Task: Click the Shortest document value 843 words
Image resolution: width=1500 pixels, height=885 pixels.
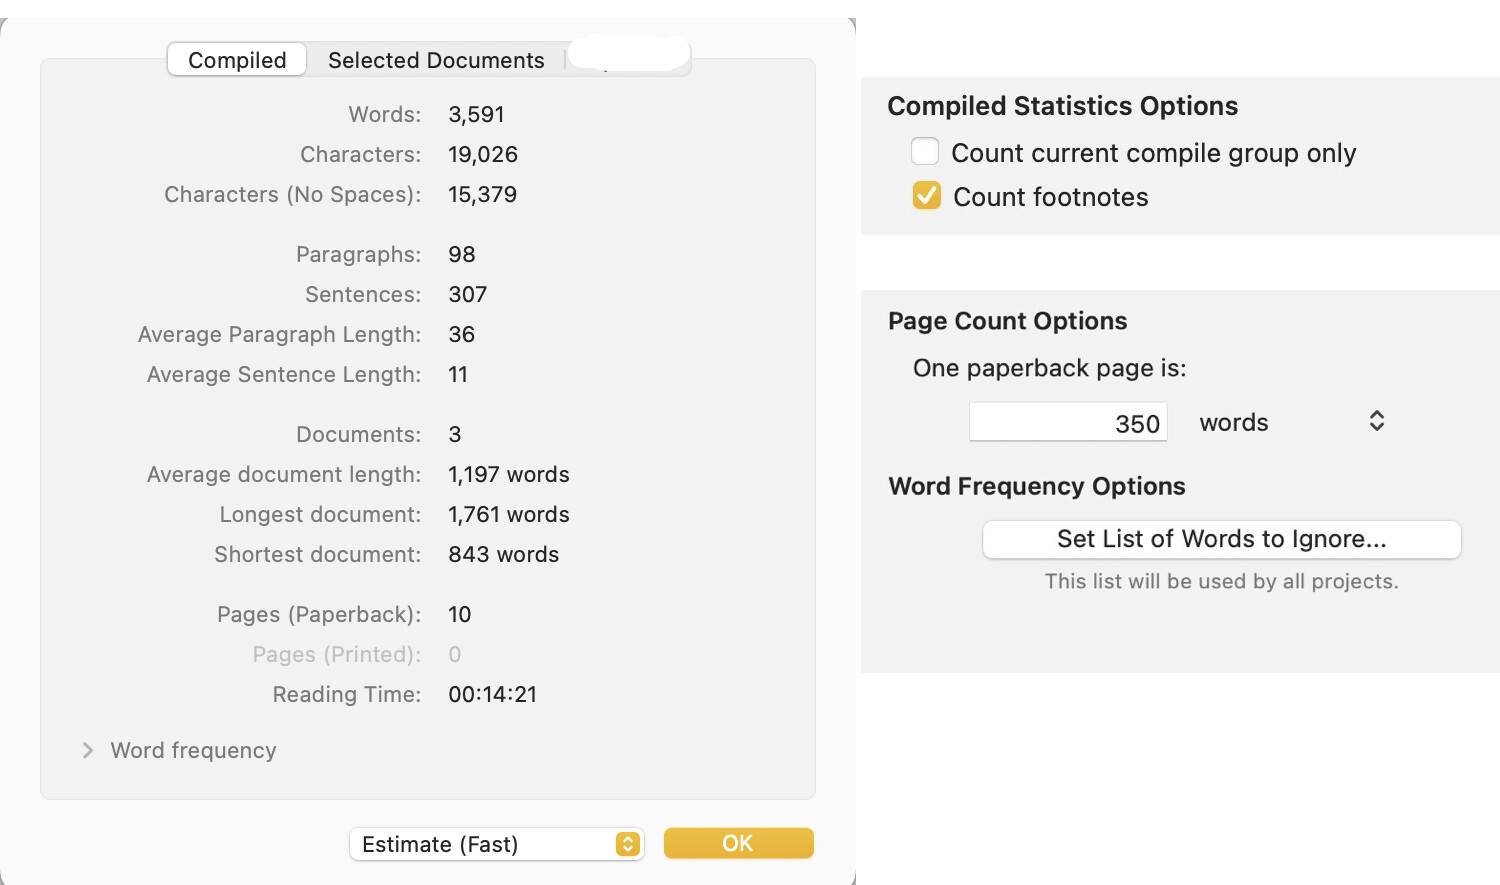Action: tap(503, 555)
